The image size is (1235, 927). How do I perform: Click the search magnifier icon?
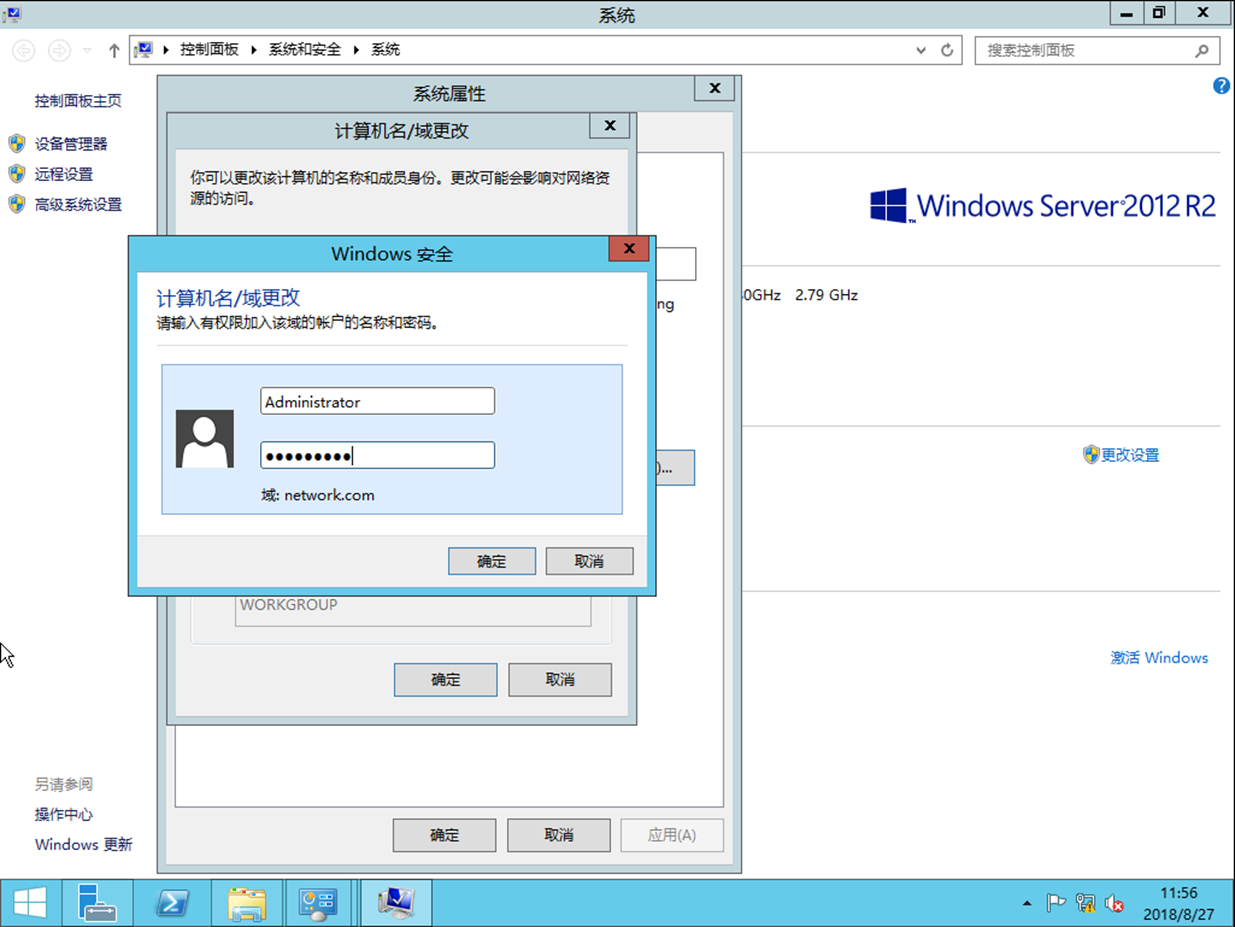click(1202, 50)
